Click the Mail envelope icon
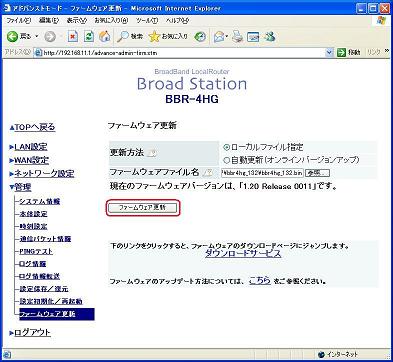Image resolution: width=393 pixels, height=362 pixels. click(219, 37)
